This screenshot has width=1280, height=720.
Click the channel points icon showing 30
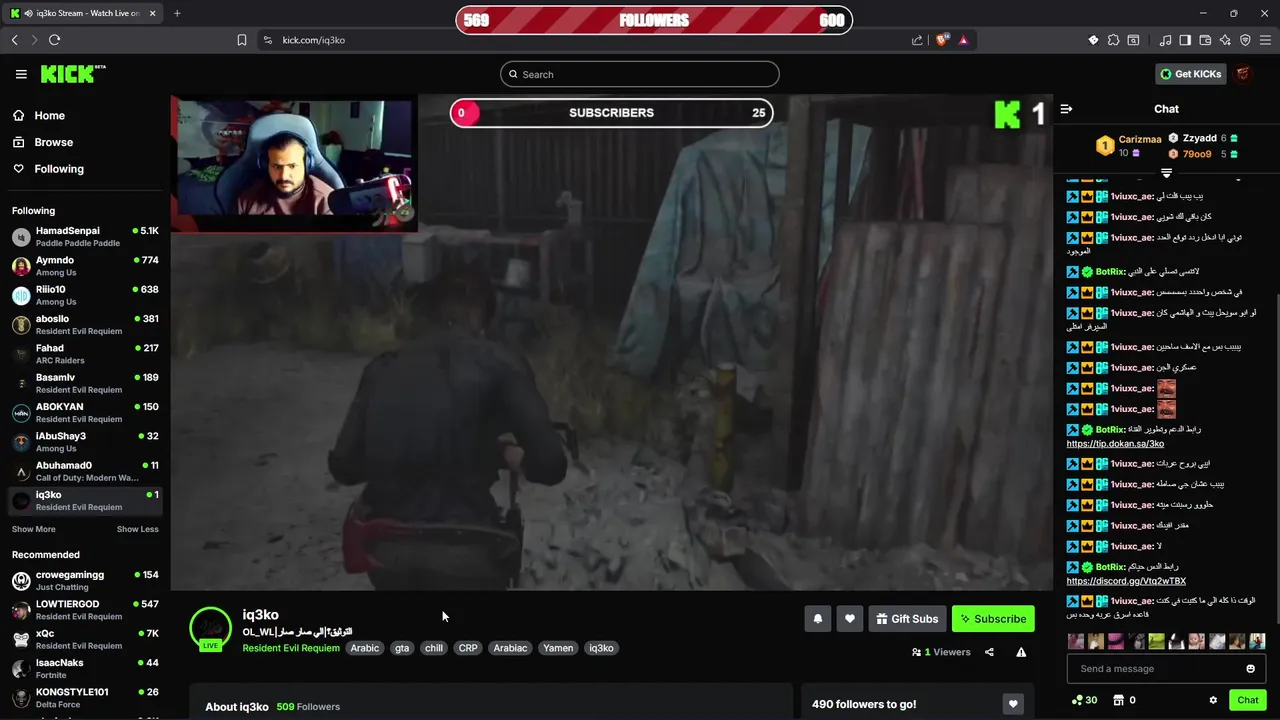(x=1084, y=700)
